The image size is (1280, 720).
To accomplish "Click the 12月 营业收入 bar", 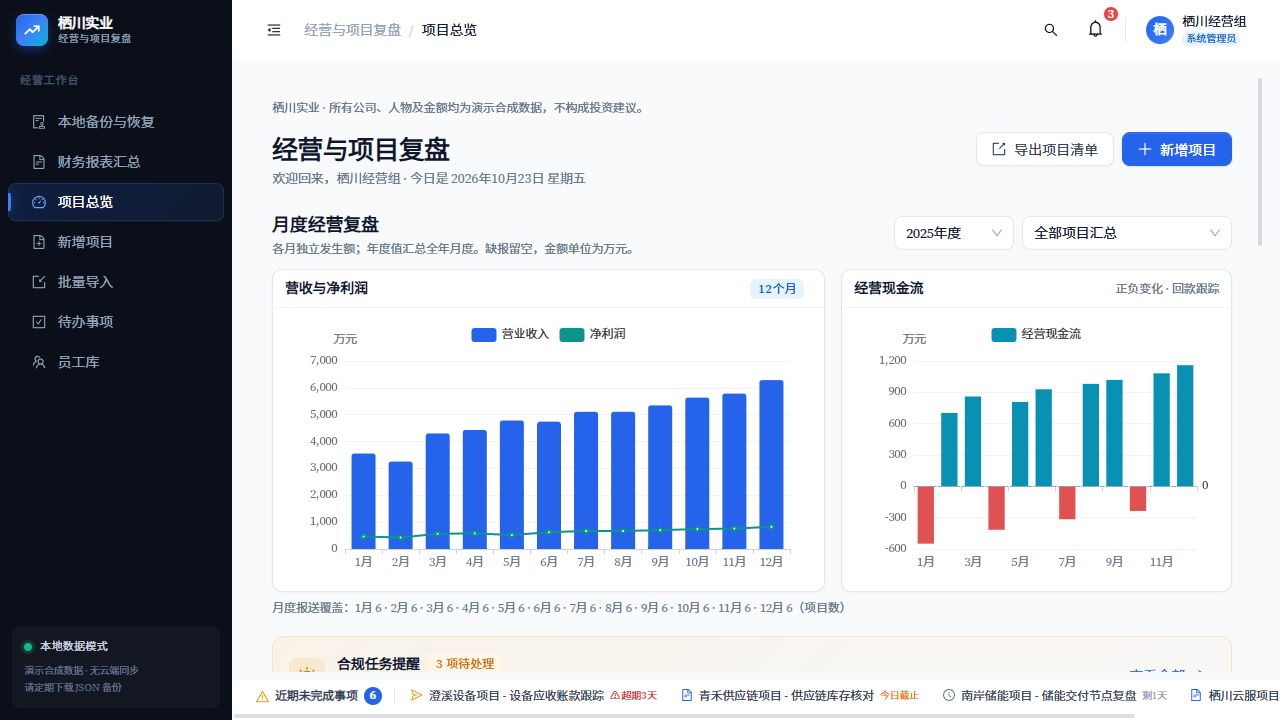I will [x=771, y=465].
